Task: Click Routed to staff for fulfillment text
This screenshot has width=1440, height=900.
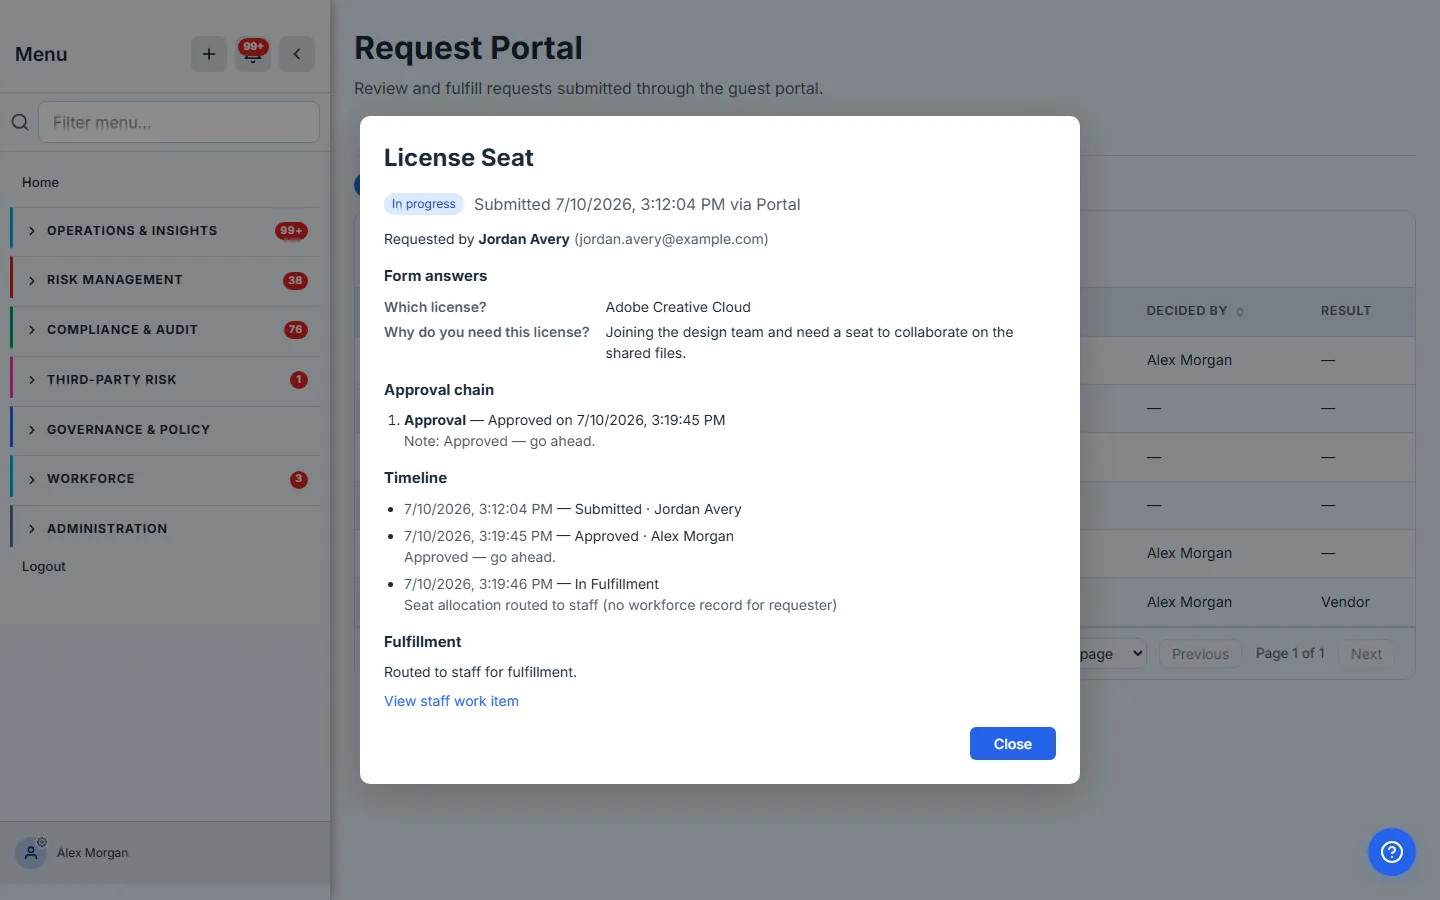Action: pyautogui.click(x=480, y=672)
